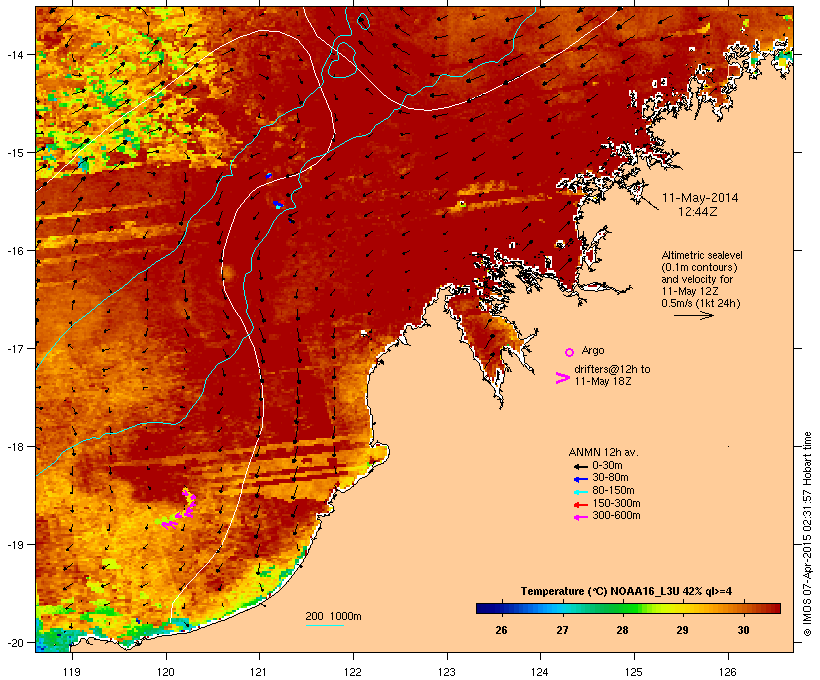820x680 pixels.
Task: Click the '0.5m/s (1kt 24h)' label
Action: coord(701,303)
